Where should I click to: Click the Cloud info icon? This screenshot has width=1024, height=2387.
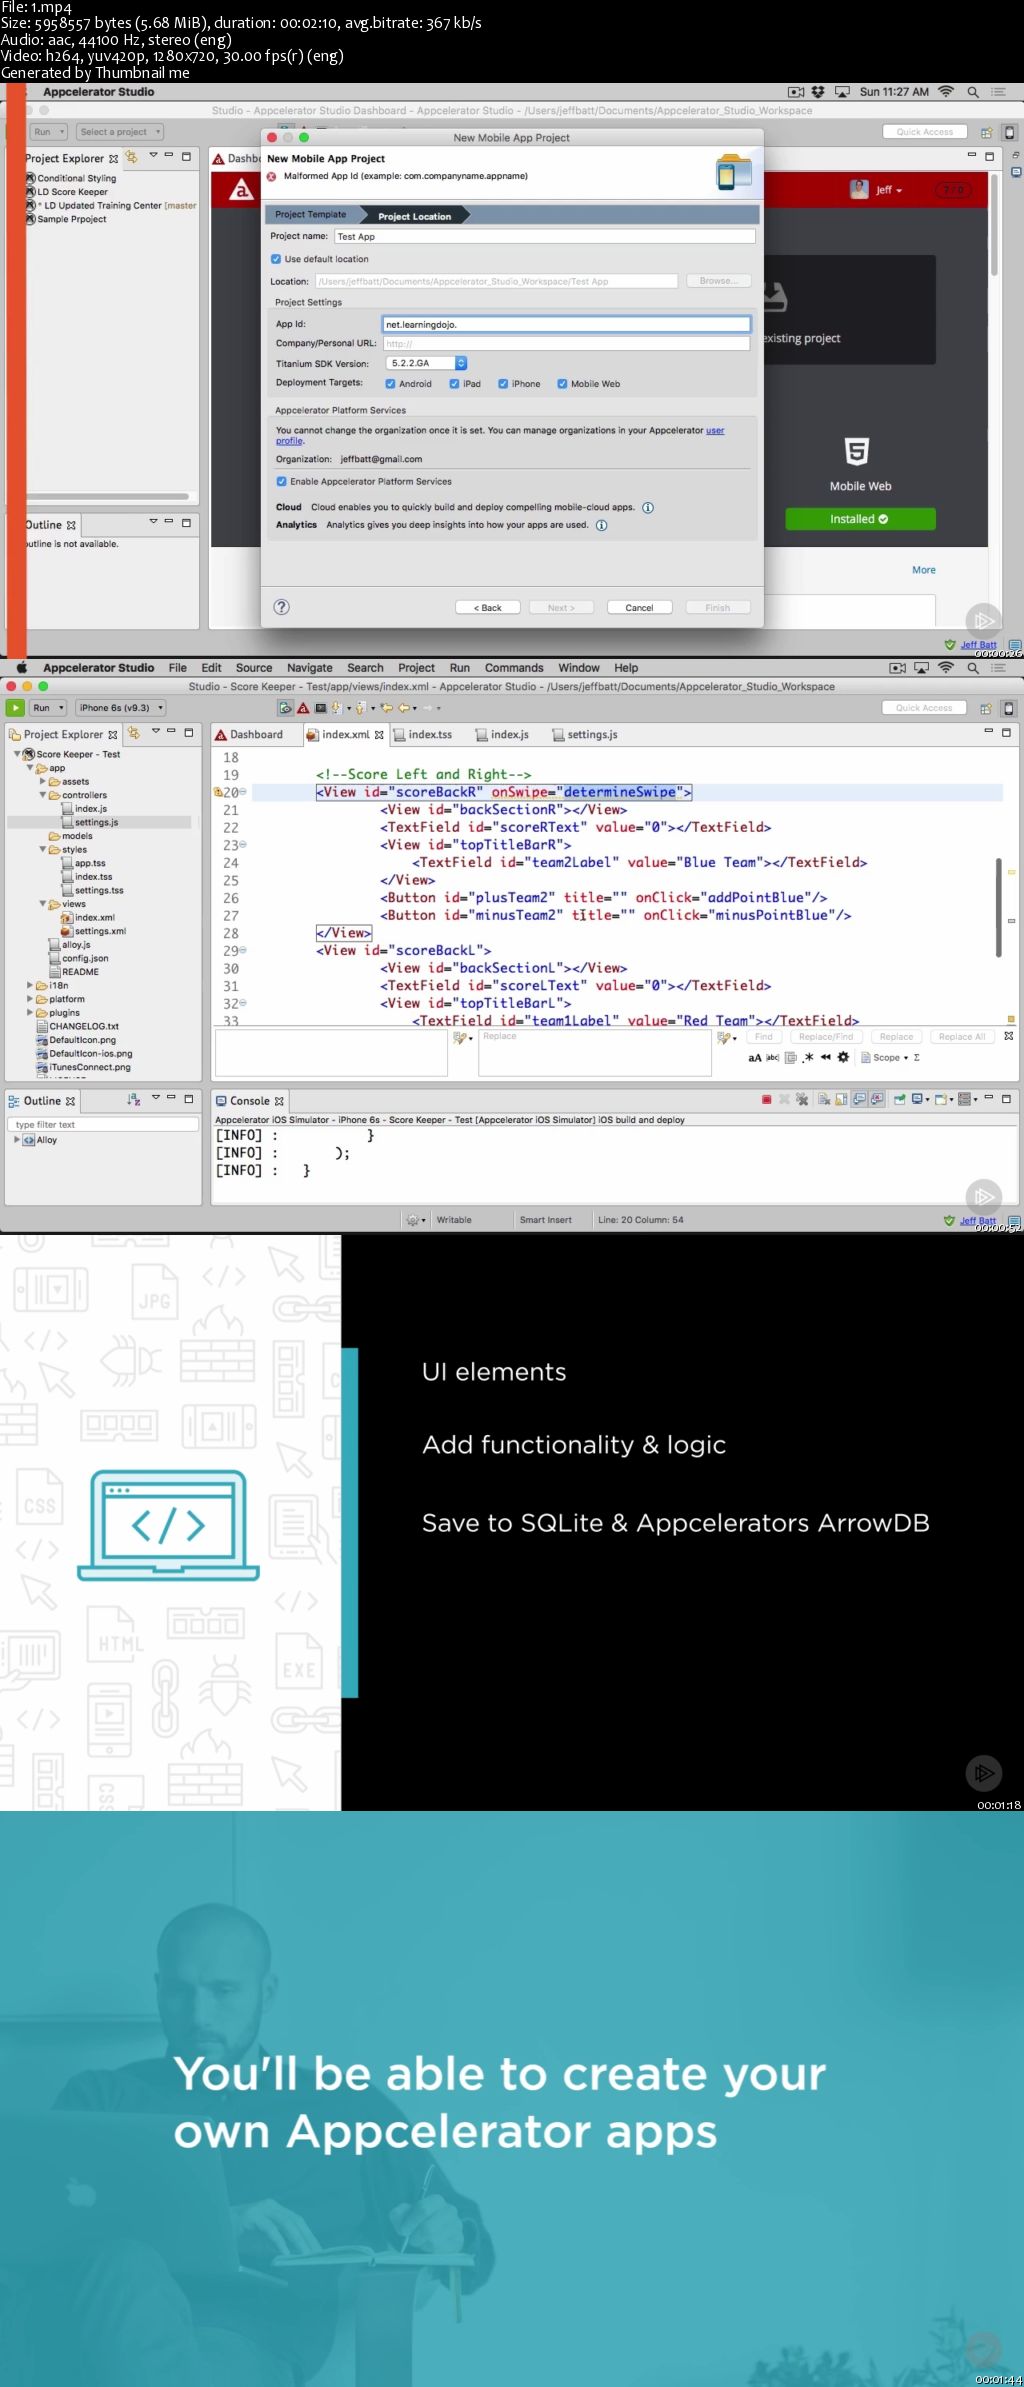648,508
